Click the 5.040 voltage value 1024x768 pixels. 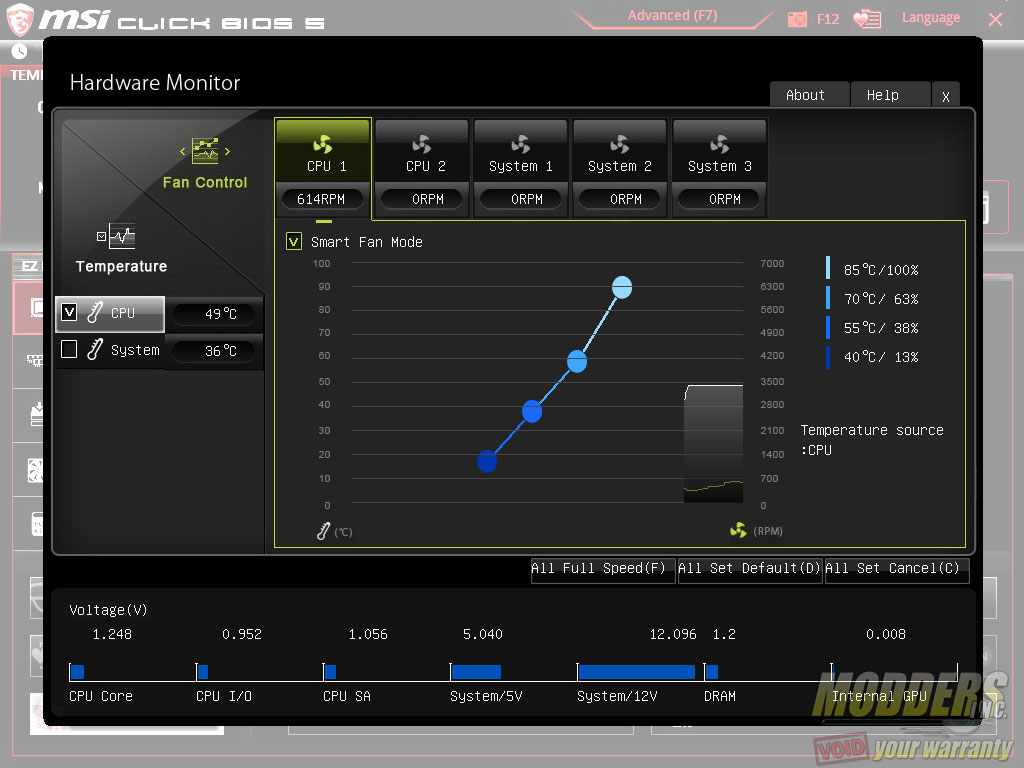483,634
